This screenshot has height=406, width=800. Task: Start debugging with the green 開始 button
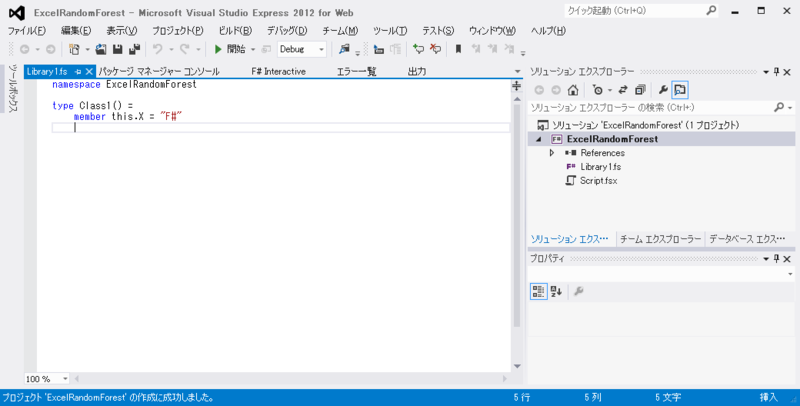230,49
